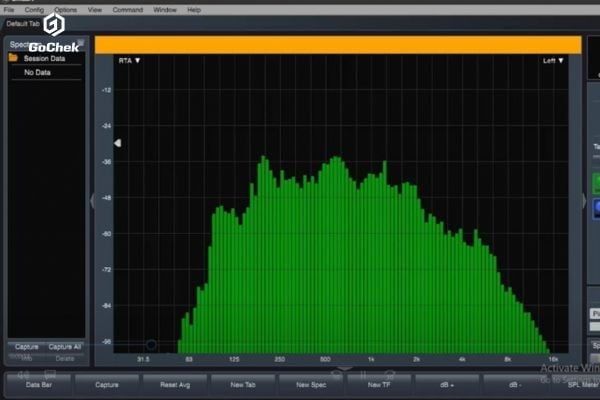Select the No Data entry
The width and height of the screenshot is (600, 400).
pos(37,72)
